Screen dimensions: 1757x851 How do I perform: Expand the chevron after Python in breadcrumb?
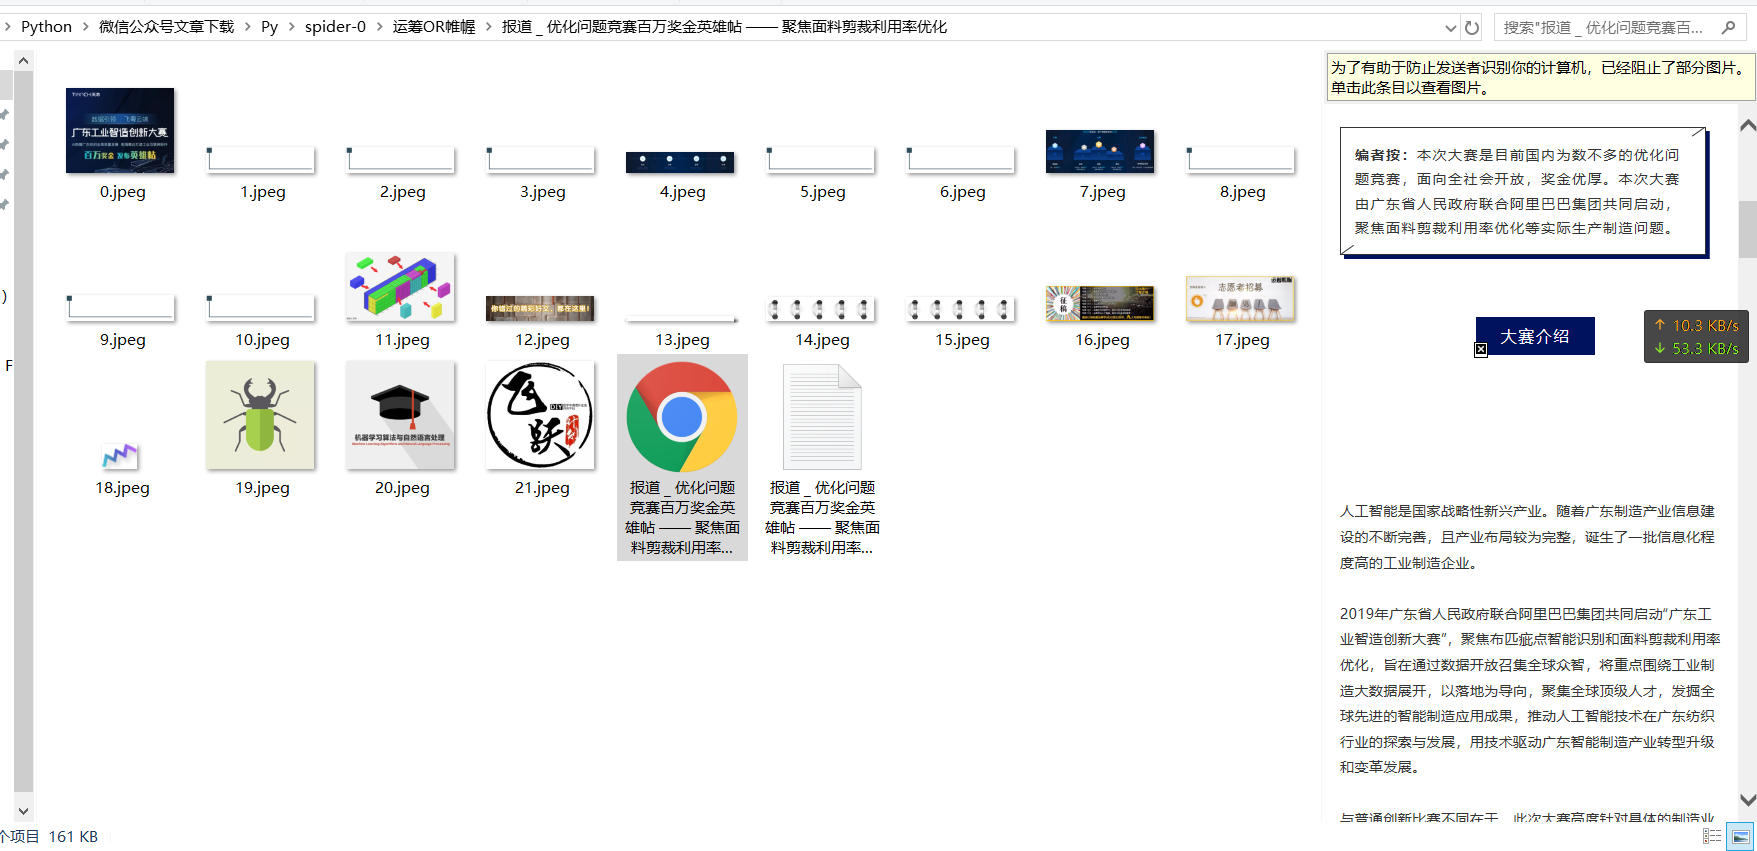(x=86, y=27)
